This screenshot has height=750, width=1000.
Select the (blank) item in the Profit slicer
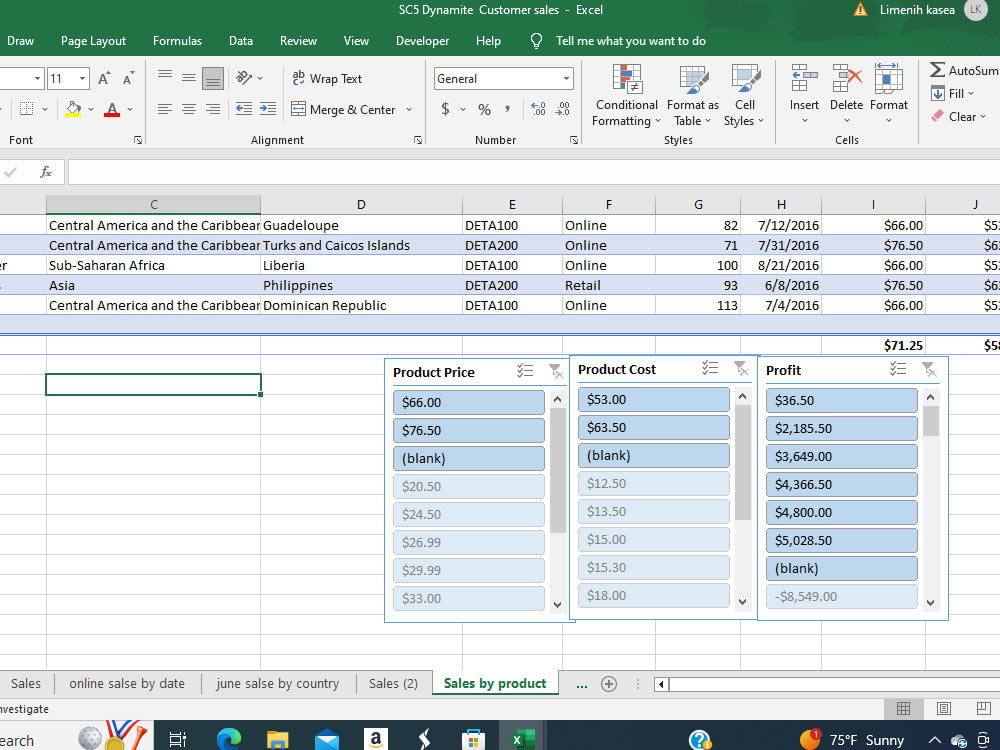point(841,568)
